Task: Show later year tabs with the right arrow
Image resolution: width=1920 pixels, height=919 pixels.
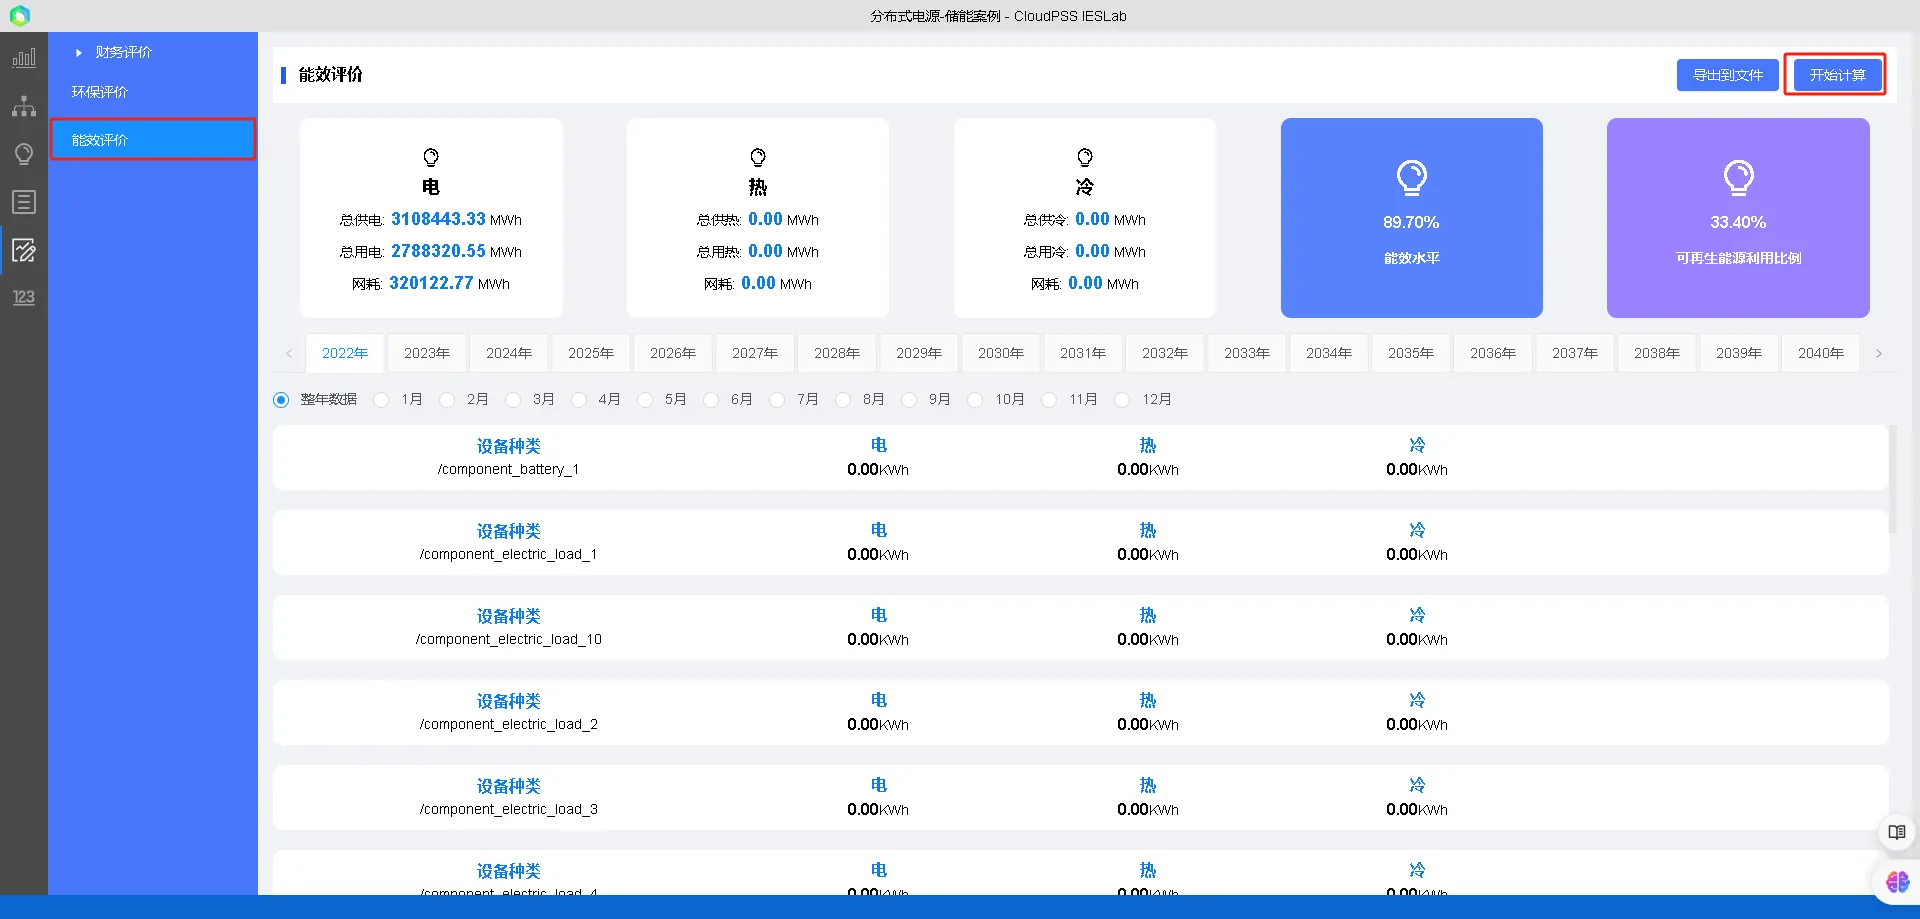Action: pos(1879,353)
